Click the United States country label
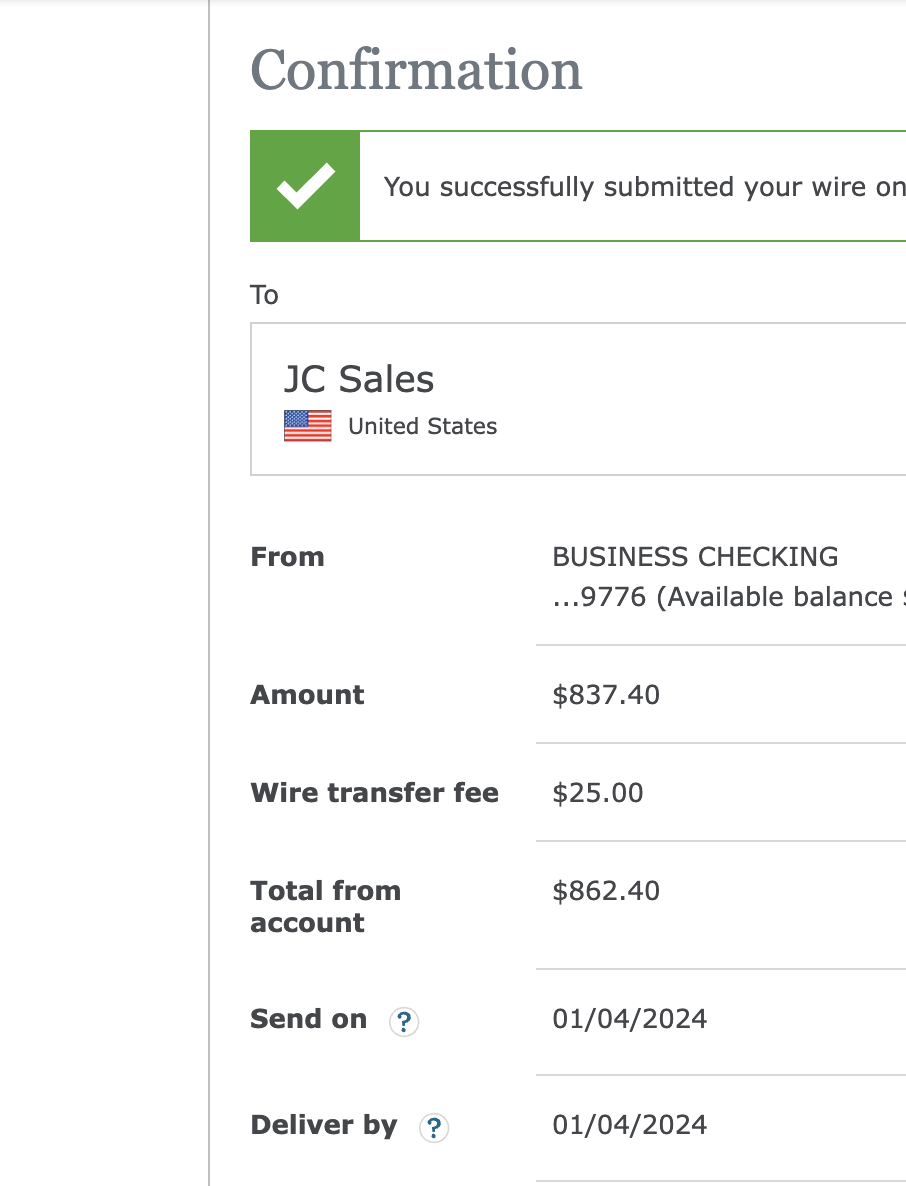 (x=423, y=427)
